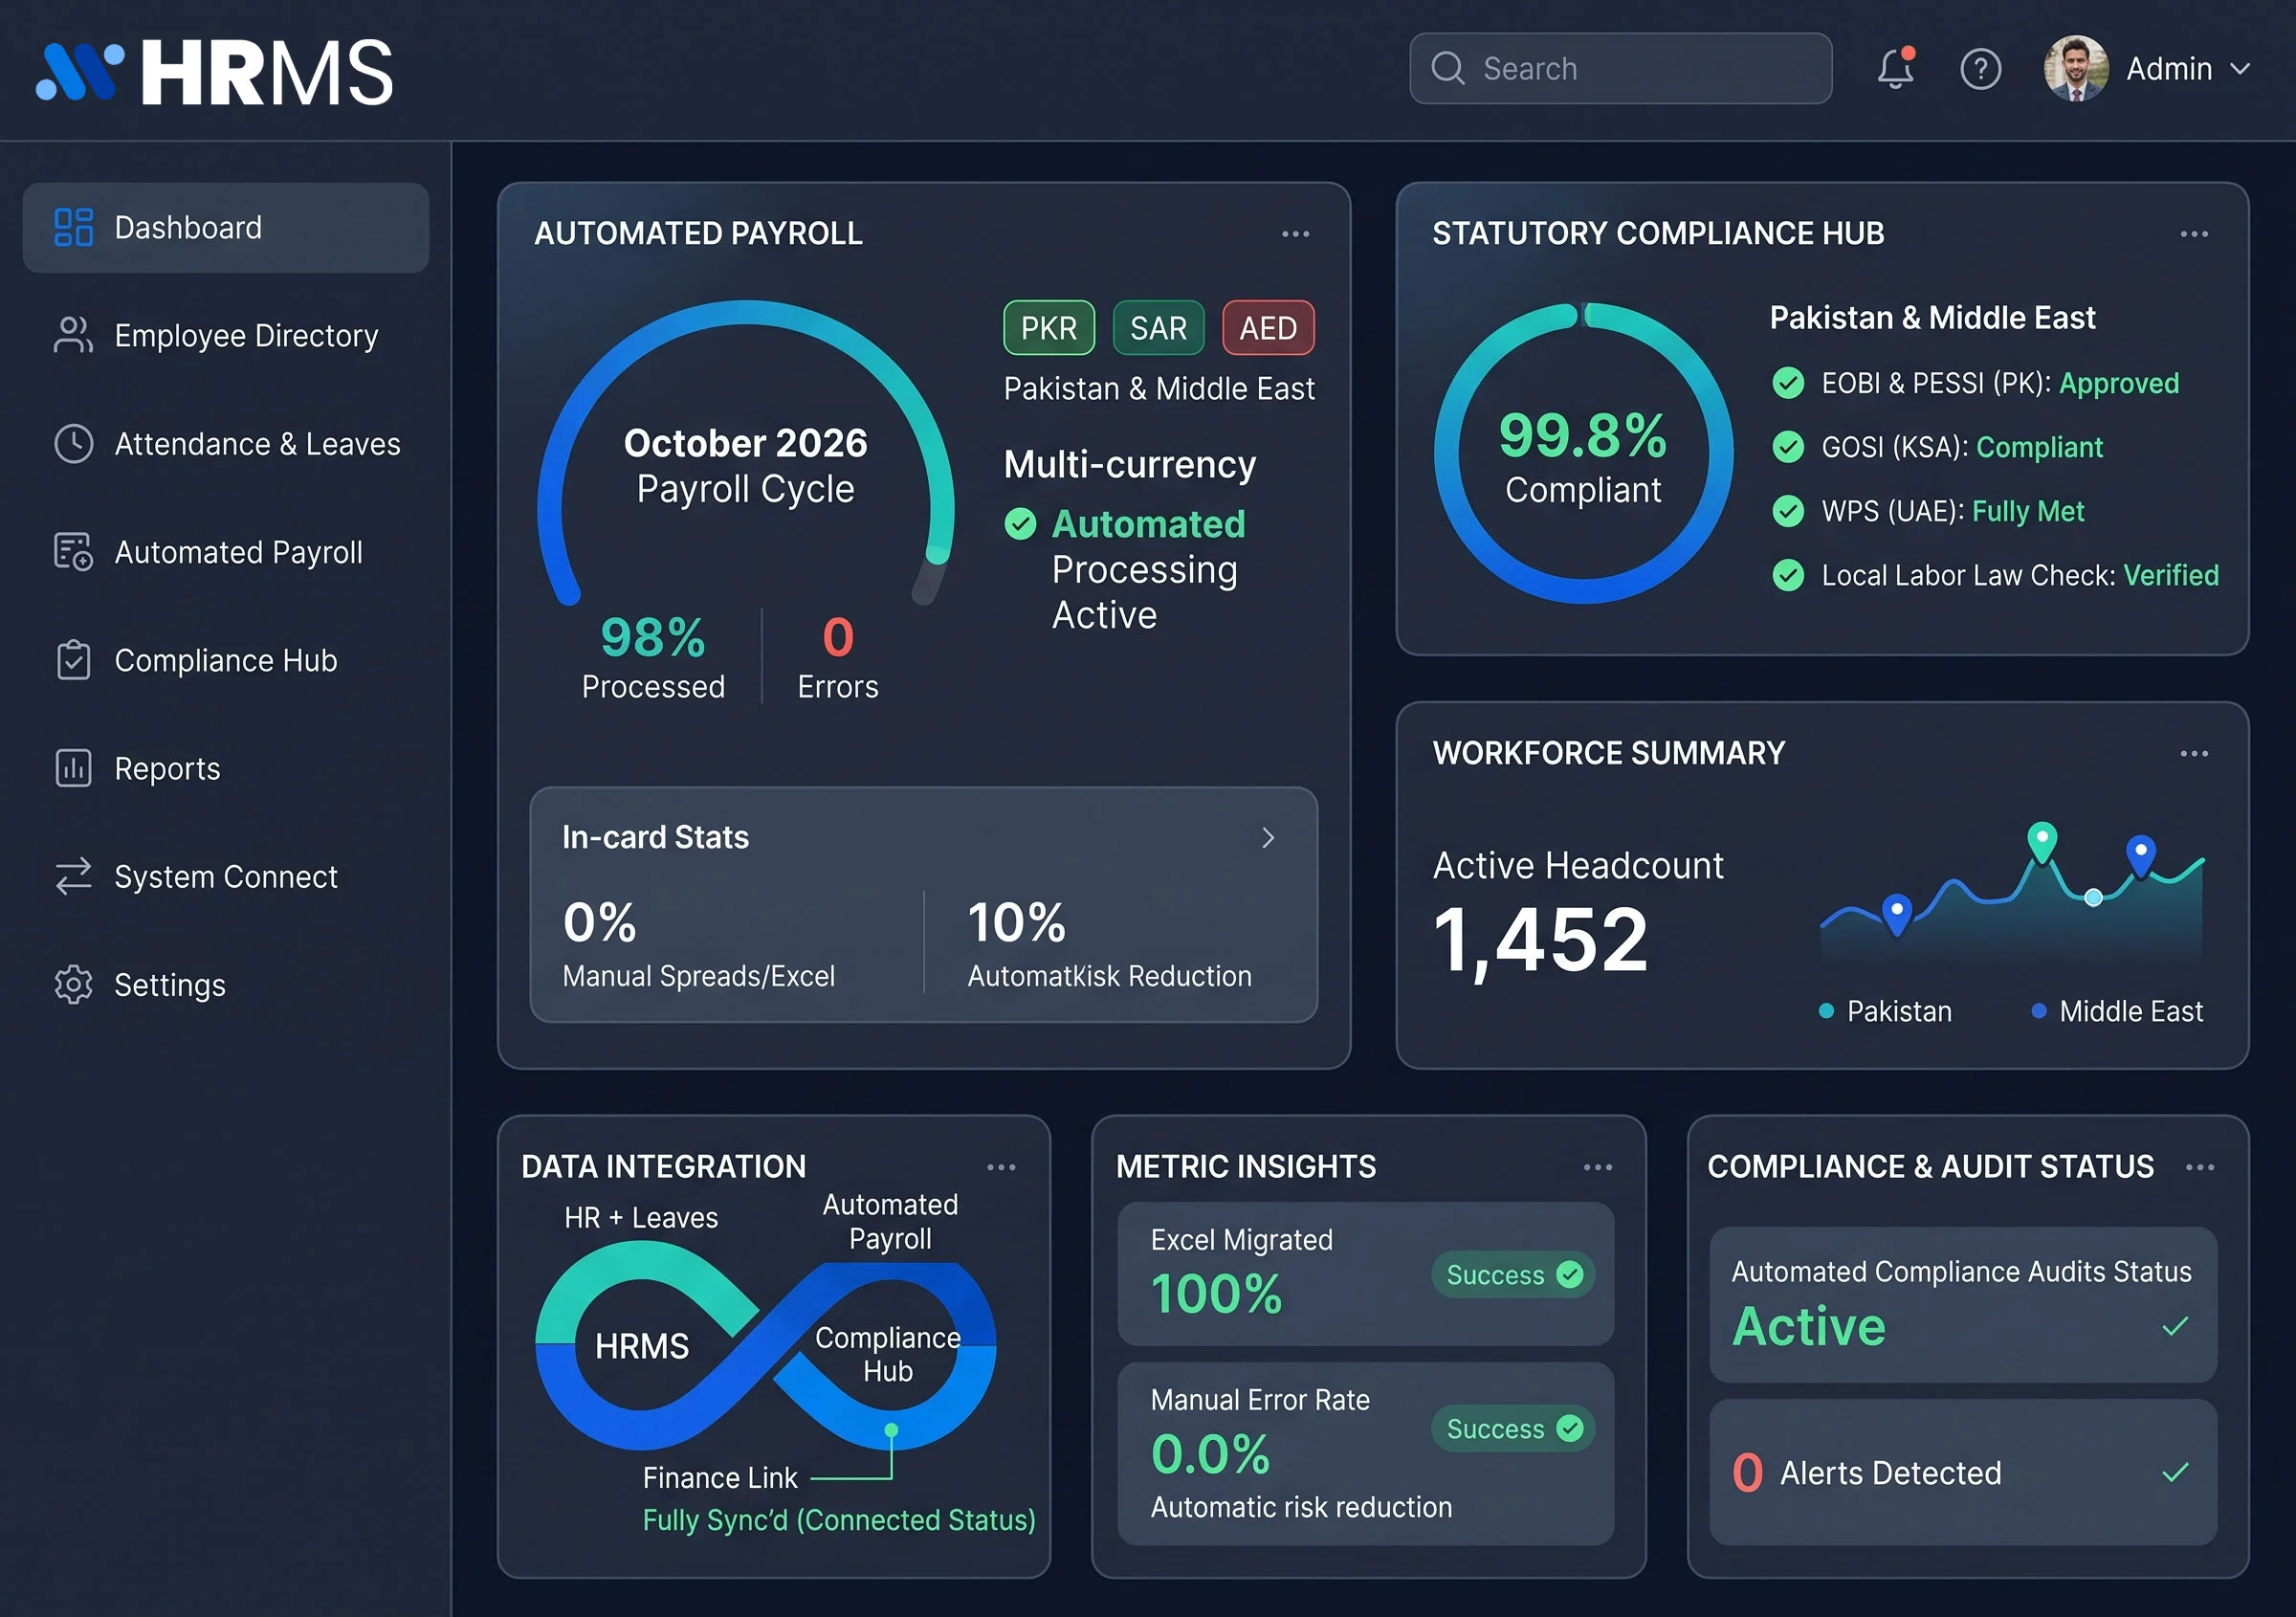The image size is (2296, 1617).
Task: Click the Pakistan legend dot
Action: (x=1826, y=1011)
